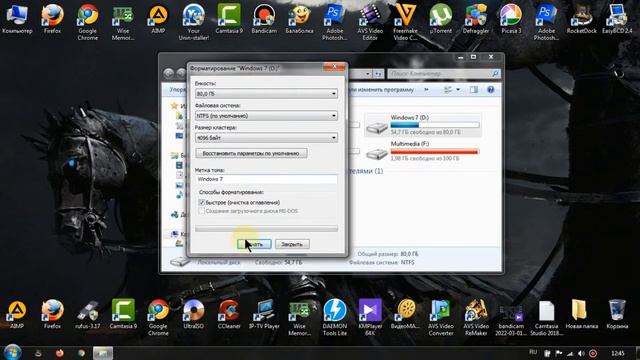
Task: Open the cluster size 4096 dropdown
Action: point(266,138)
